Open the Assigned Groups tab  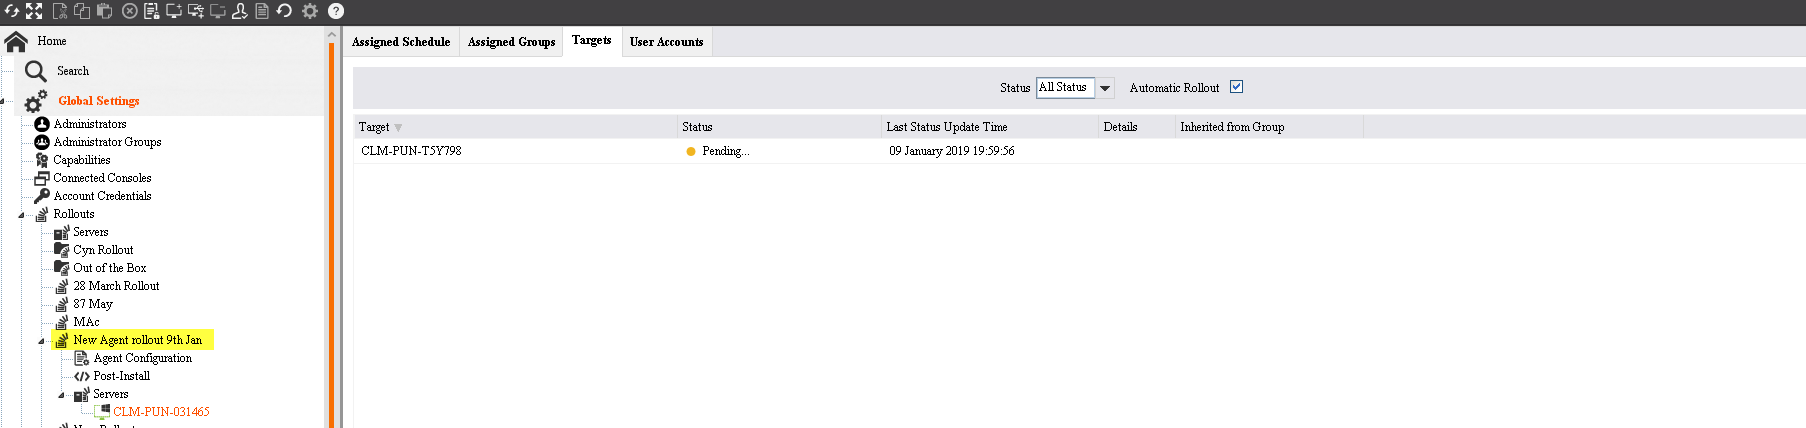(511, 42)
